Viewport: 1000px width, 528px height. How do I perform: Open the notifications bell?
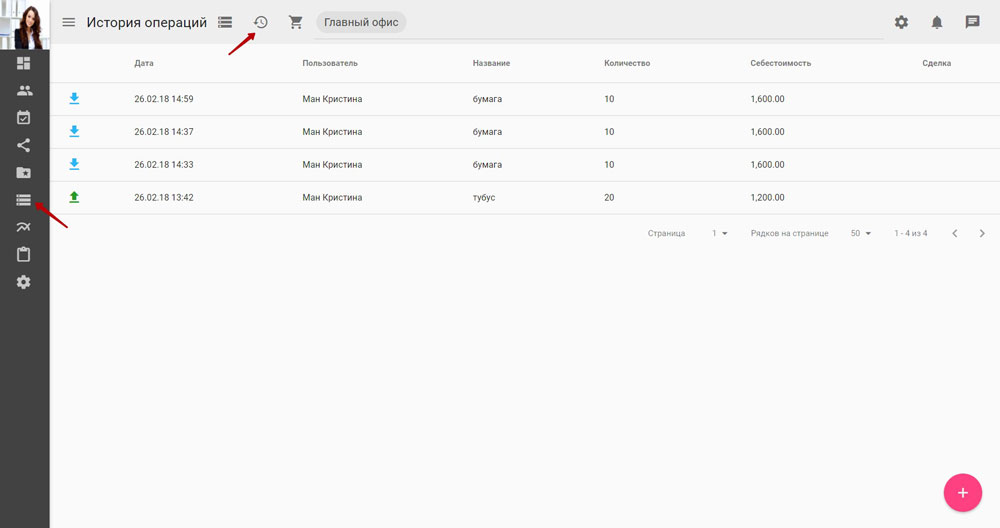pyautogui.click(x=937, y=22)
